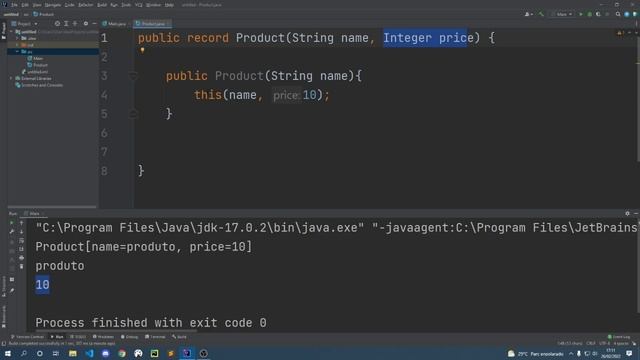The height and width of the screenshot is (360, 640).
Task: Open Project panel settings gear
Action: 86,24
